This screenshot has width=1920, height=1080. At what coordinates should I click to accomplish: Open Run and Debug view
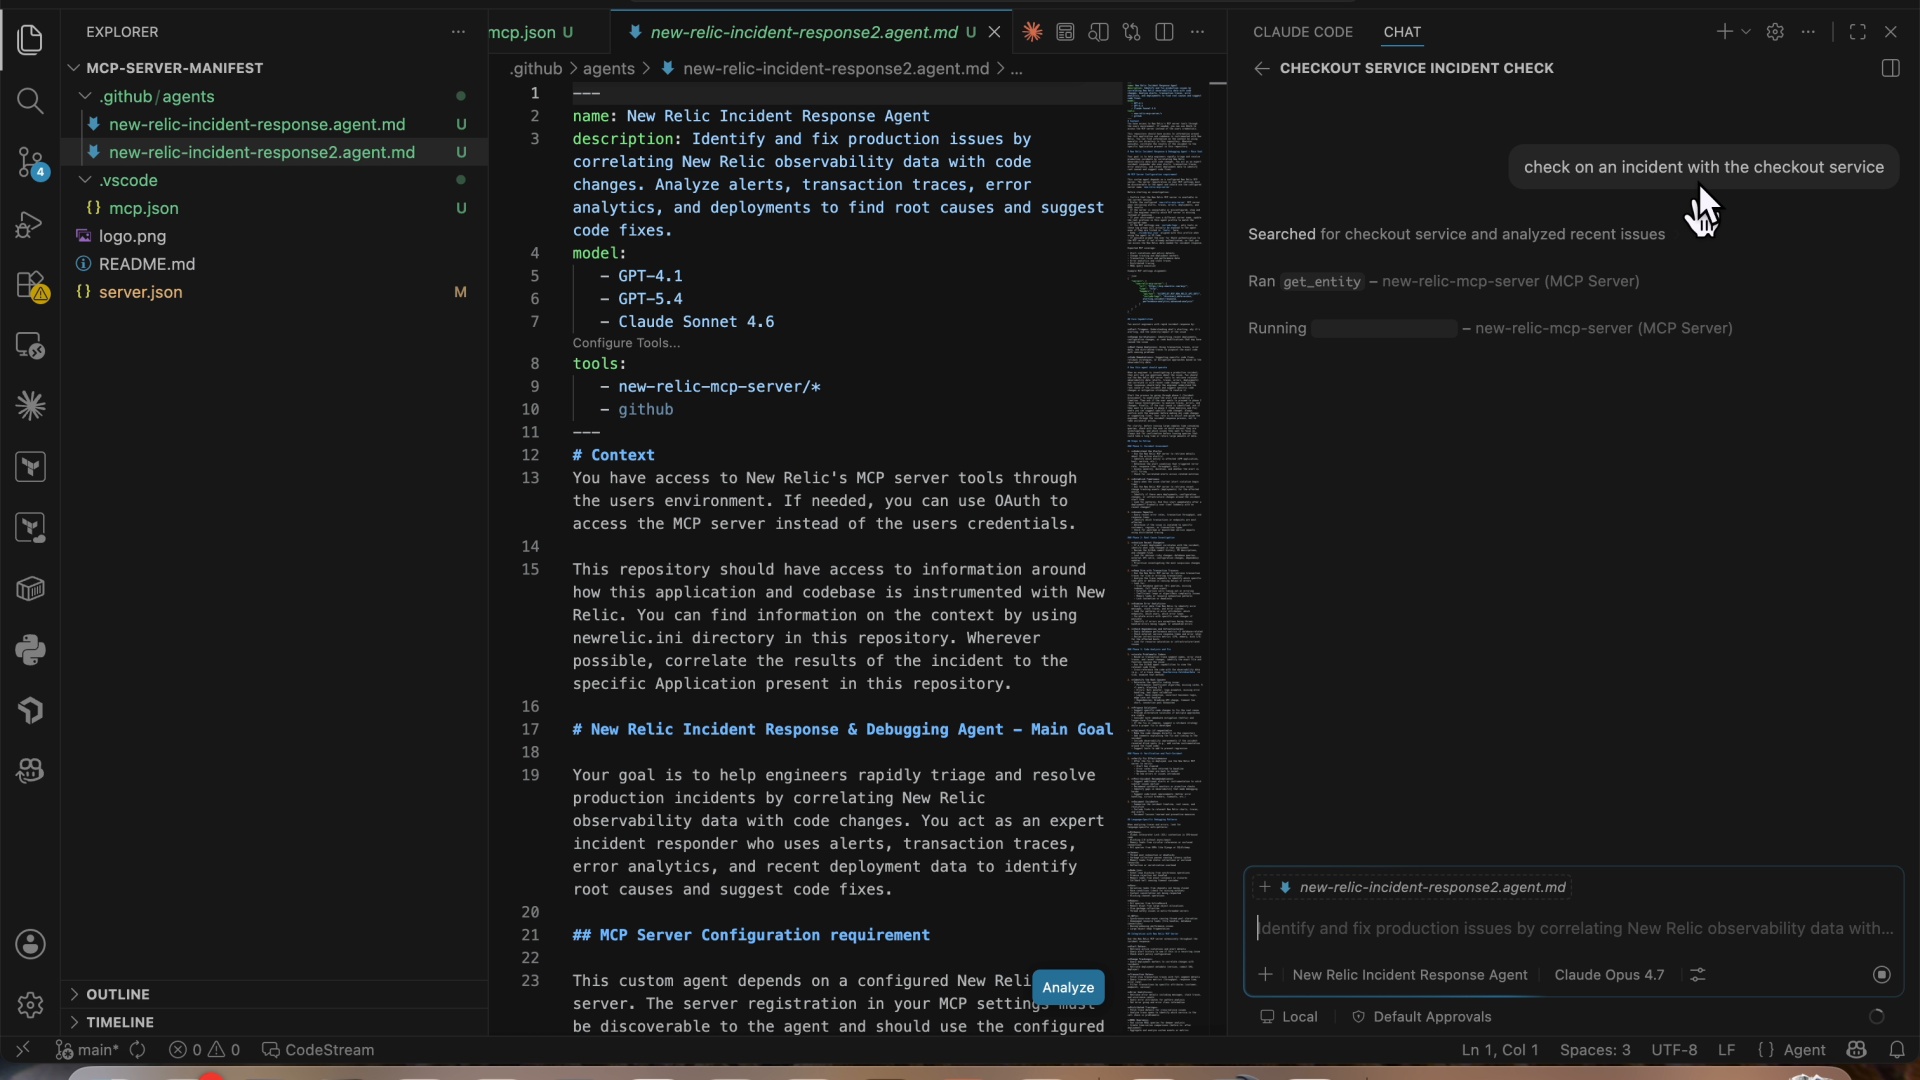point(30,224)
